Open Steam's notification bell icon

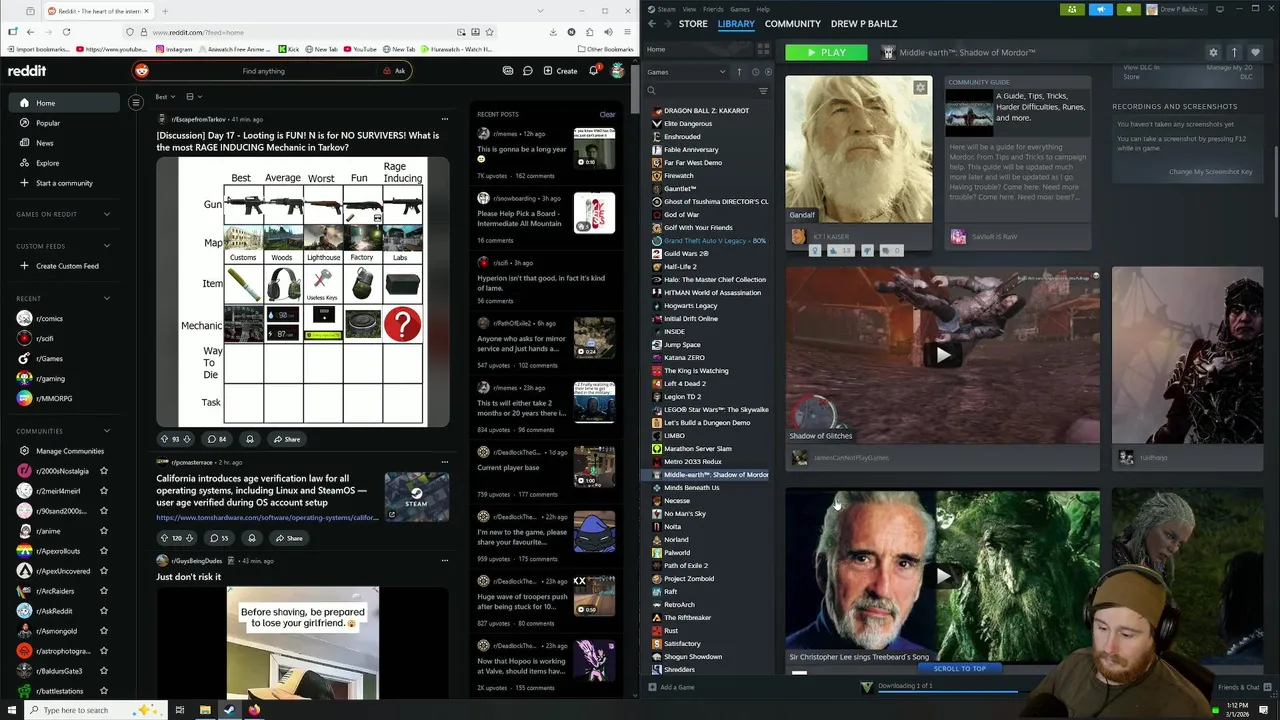tap(1128, 9)
